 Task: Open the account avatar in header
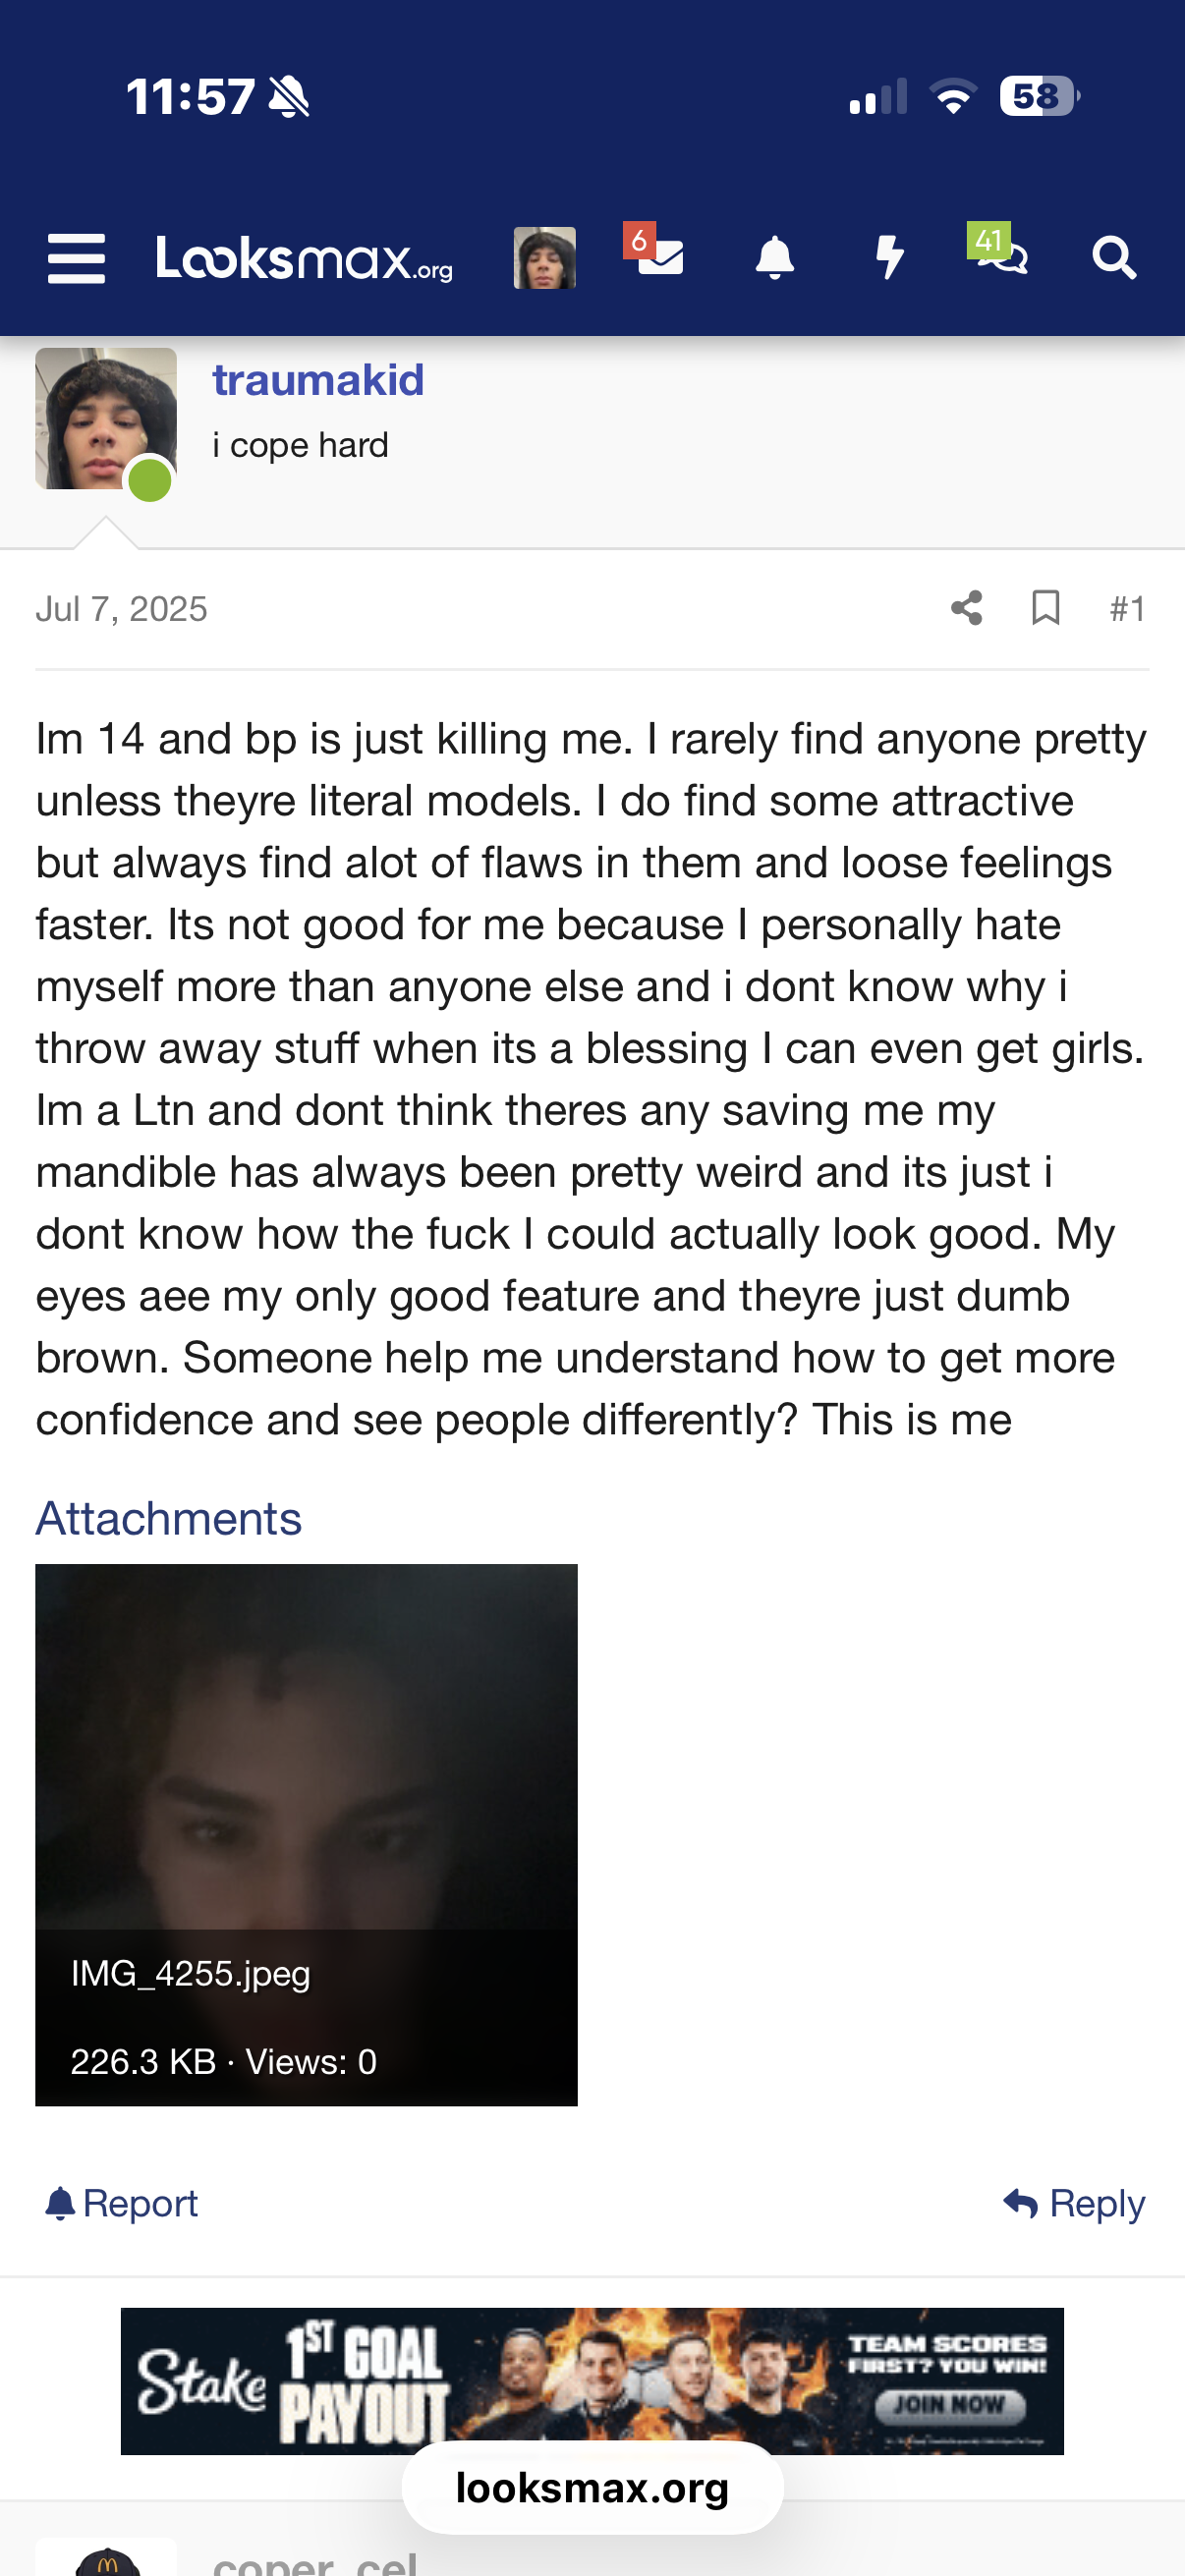tap(544, 258)
